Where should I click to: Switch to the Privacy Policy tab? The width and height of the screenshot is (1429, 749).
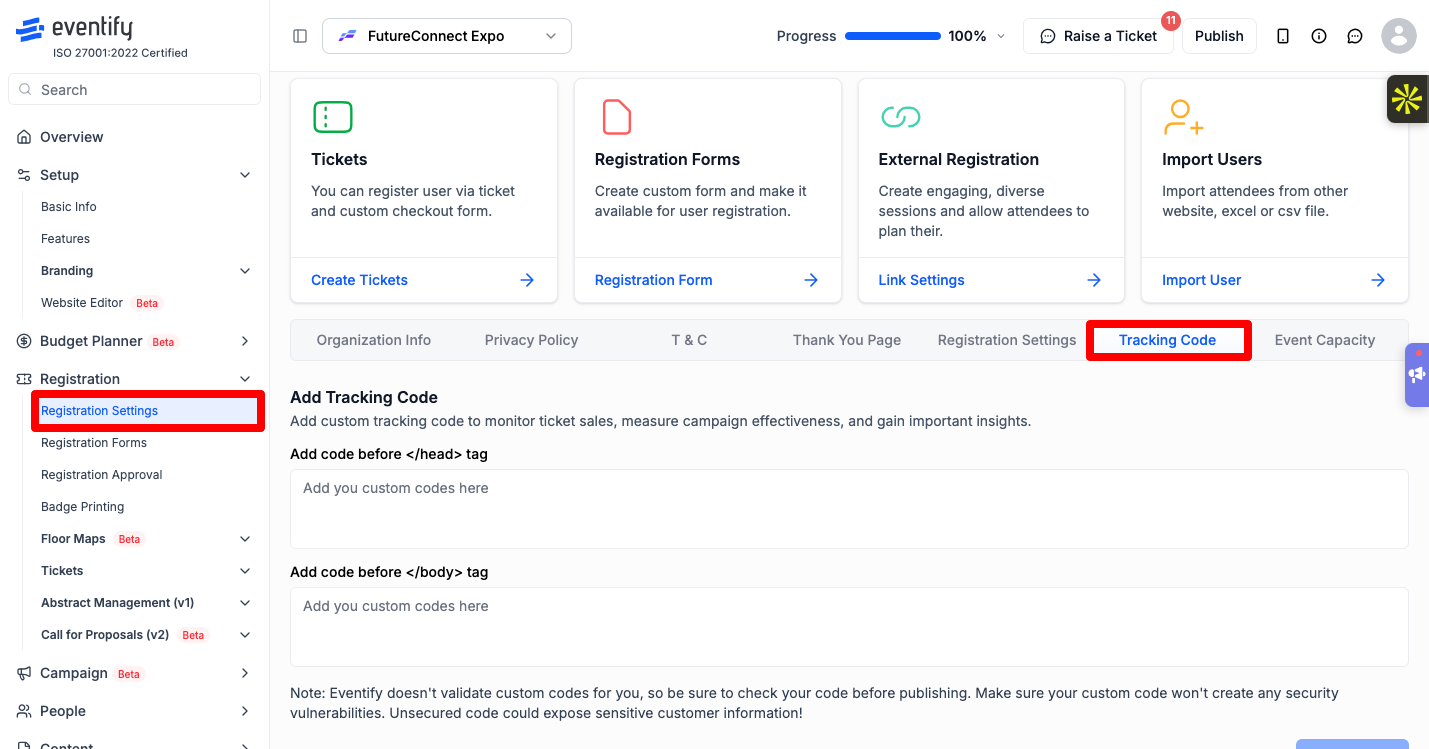tap(531, 340)
